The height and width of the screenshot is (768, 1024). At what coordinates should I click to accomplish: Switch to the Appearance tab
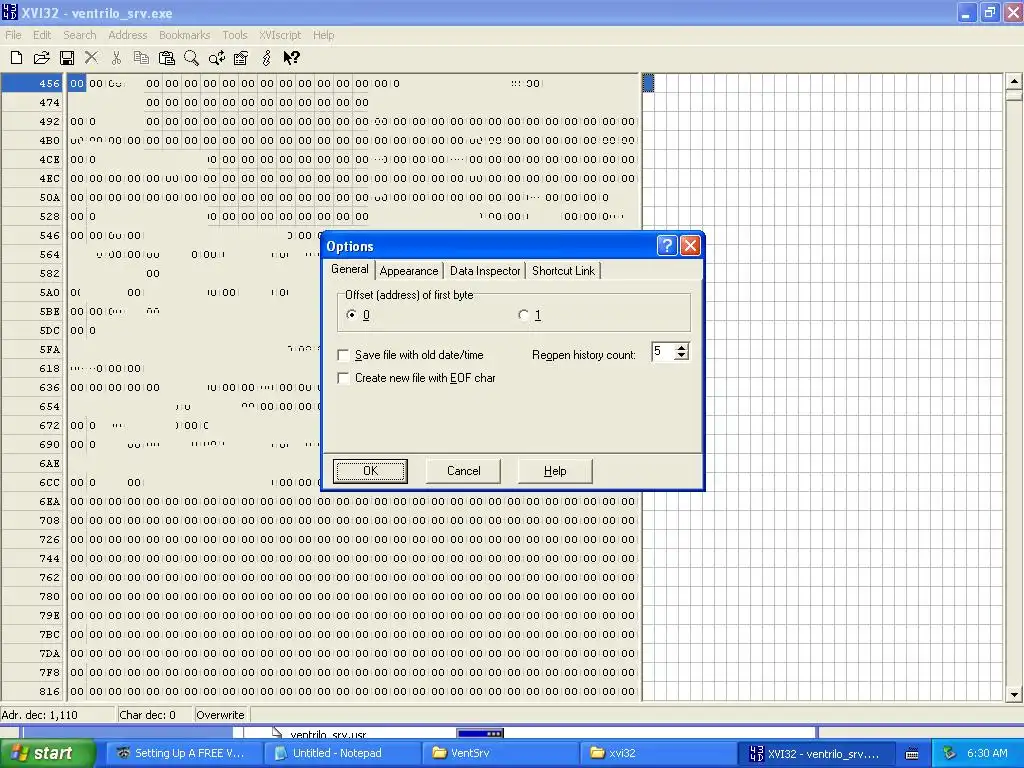pos(409,271)
